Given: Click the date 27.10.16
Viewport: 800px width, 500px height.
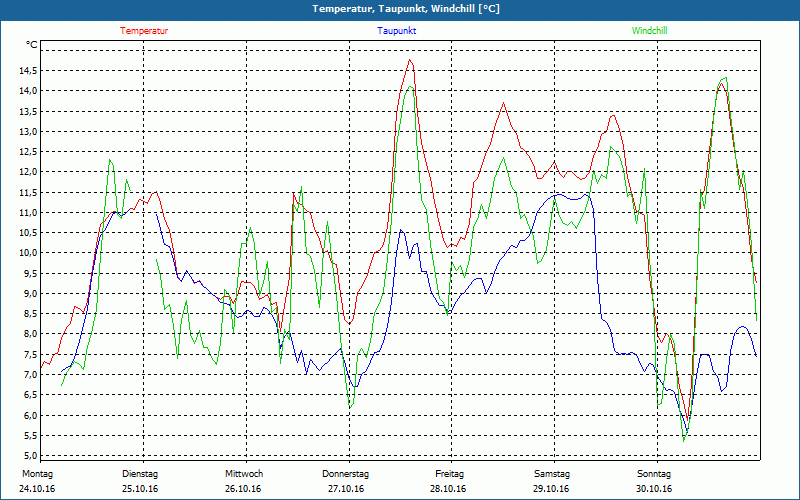Looking at the screenshot, I should [346, 489].
